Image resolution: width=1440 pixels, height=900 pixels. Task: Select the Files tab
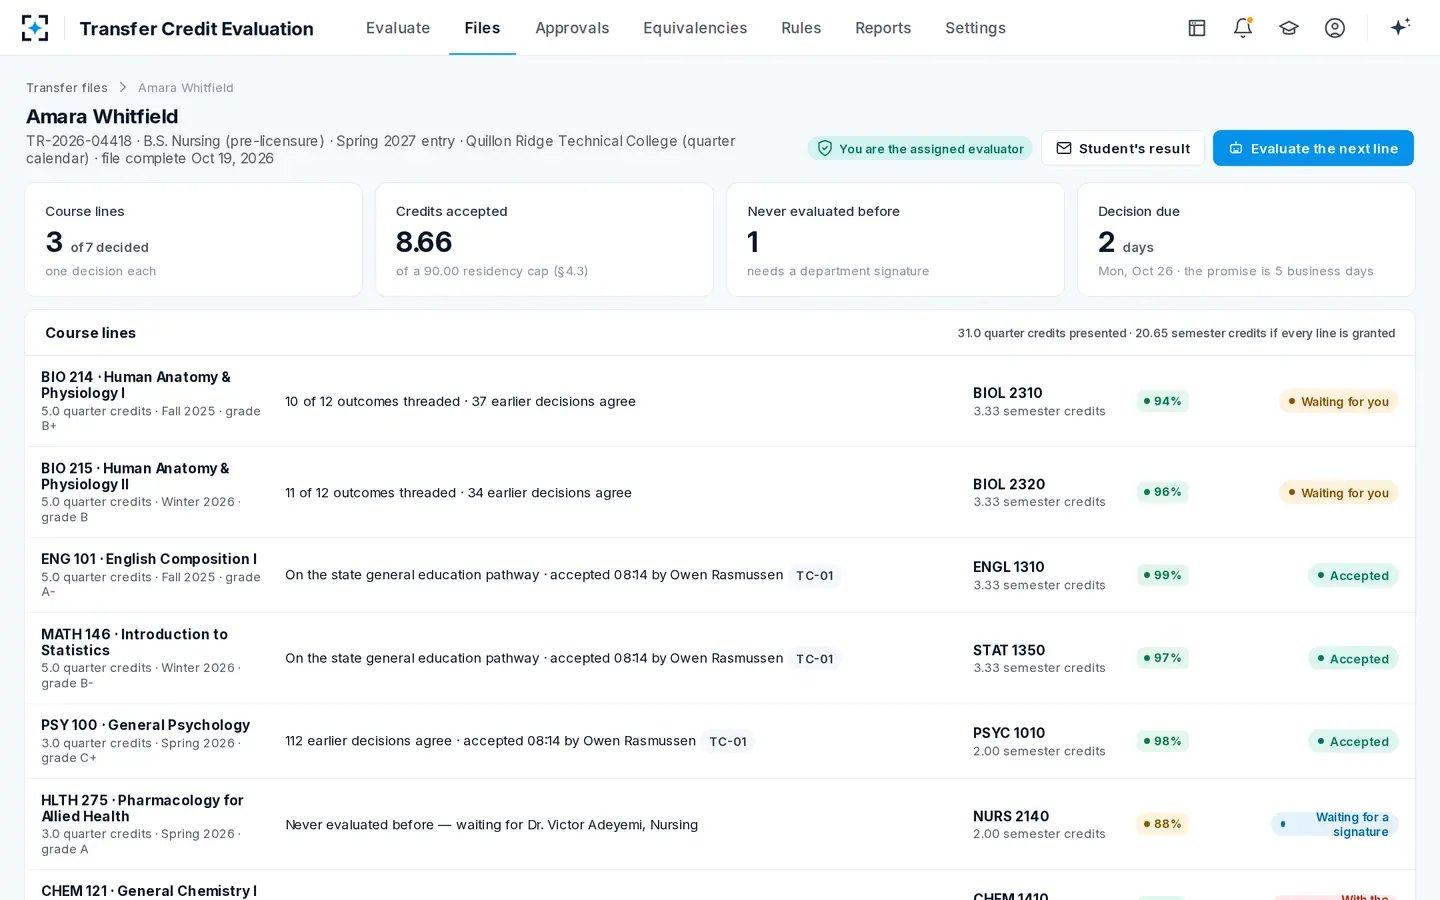482,28
